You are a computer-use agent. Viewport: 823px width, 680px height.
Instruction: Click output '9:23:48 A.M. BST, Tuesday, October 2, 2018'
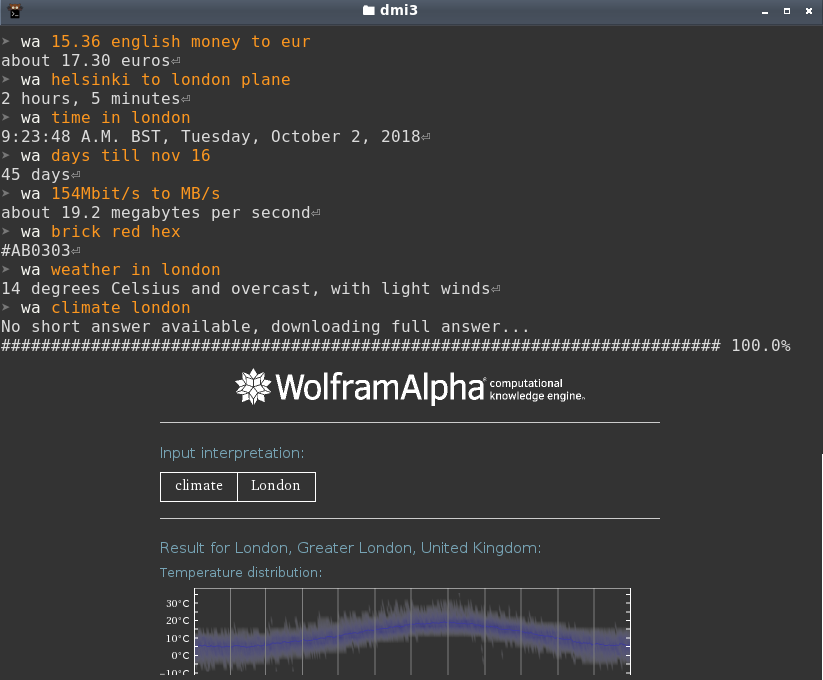pos(210,137)
